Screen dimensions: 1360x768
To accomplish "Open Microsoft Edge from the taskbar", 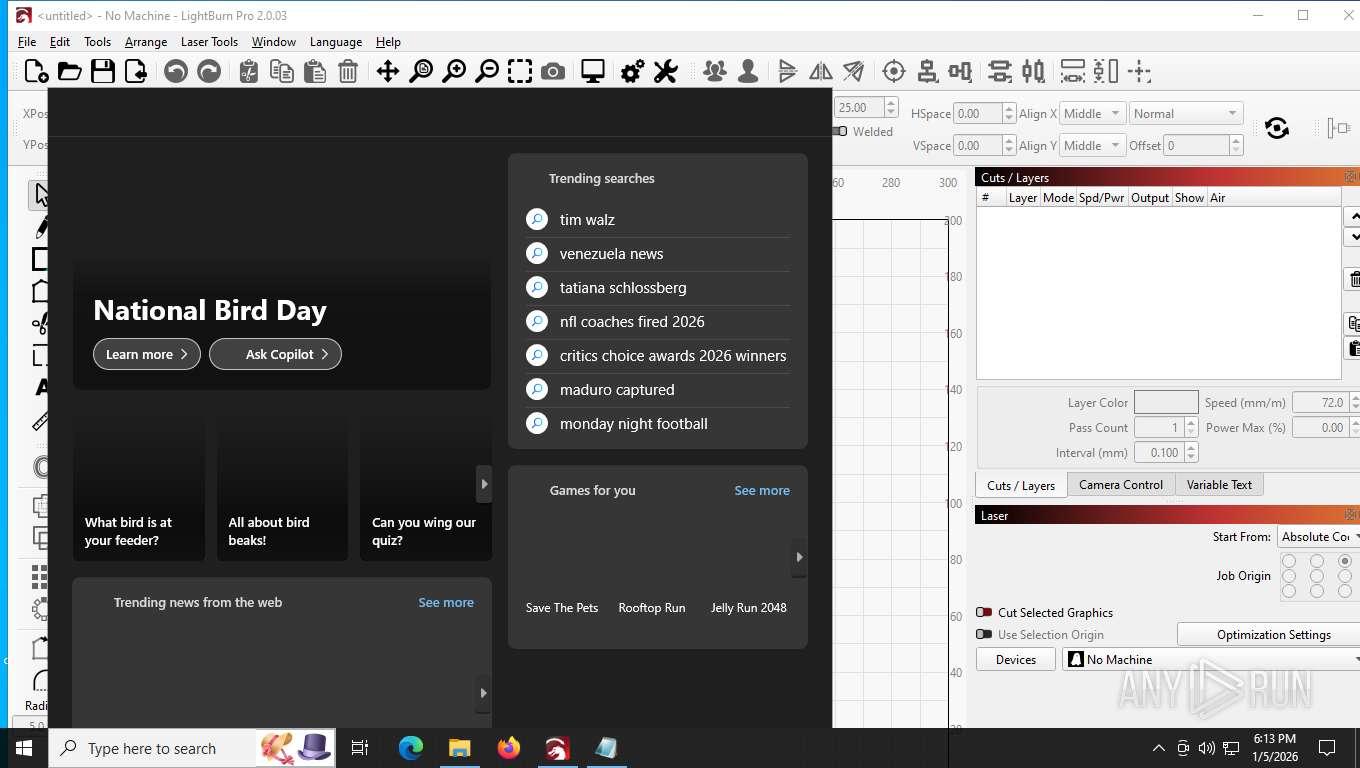I will pyautogui.click(x=411, y=748).
